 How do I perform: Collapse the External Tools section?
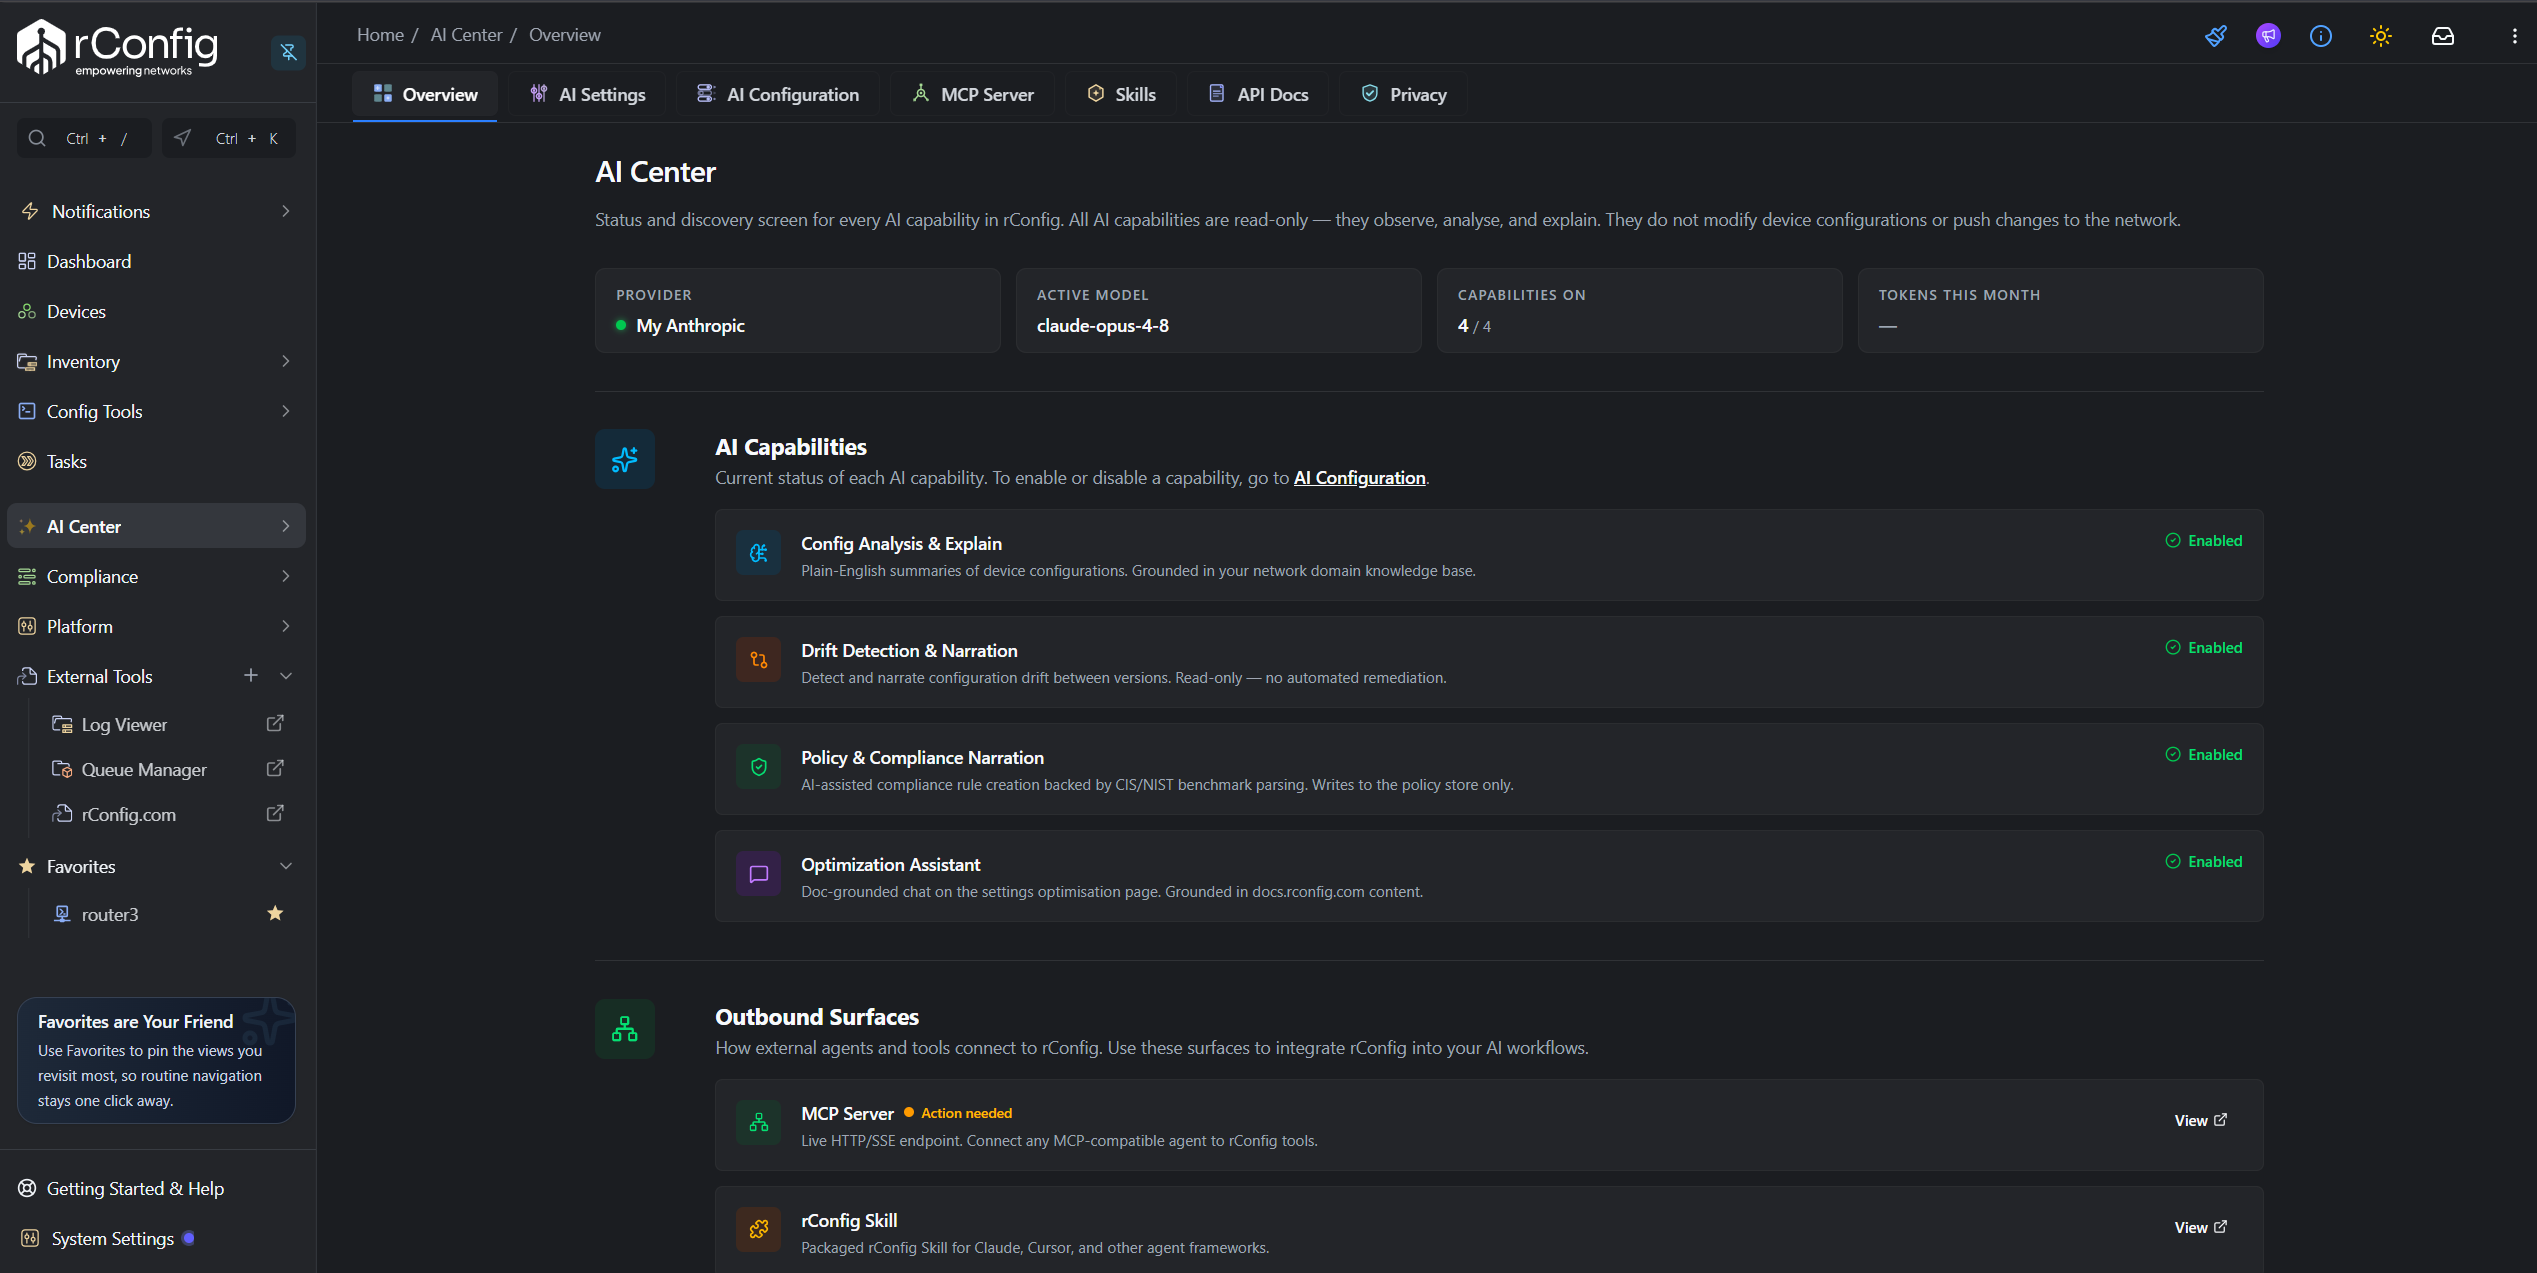pos(286,676)
